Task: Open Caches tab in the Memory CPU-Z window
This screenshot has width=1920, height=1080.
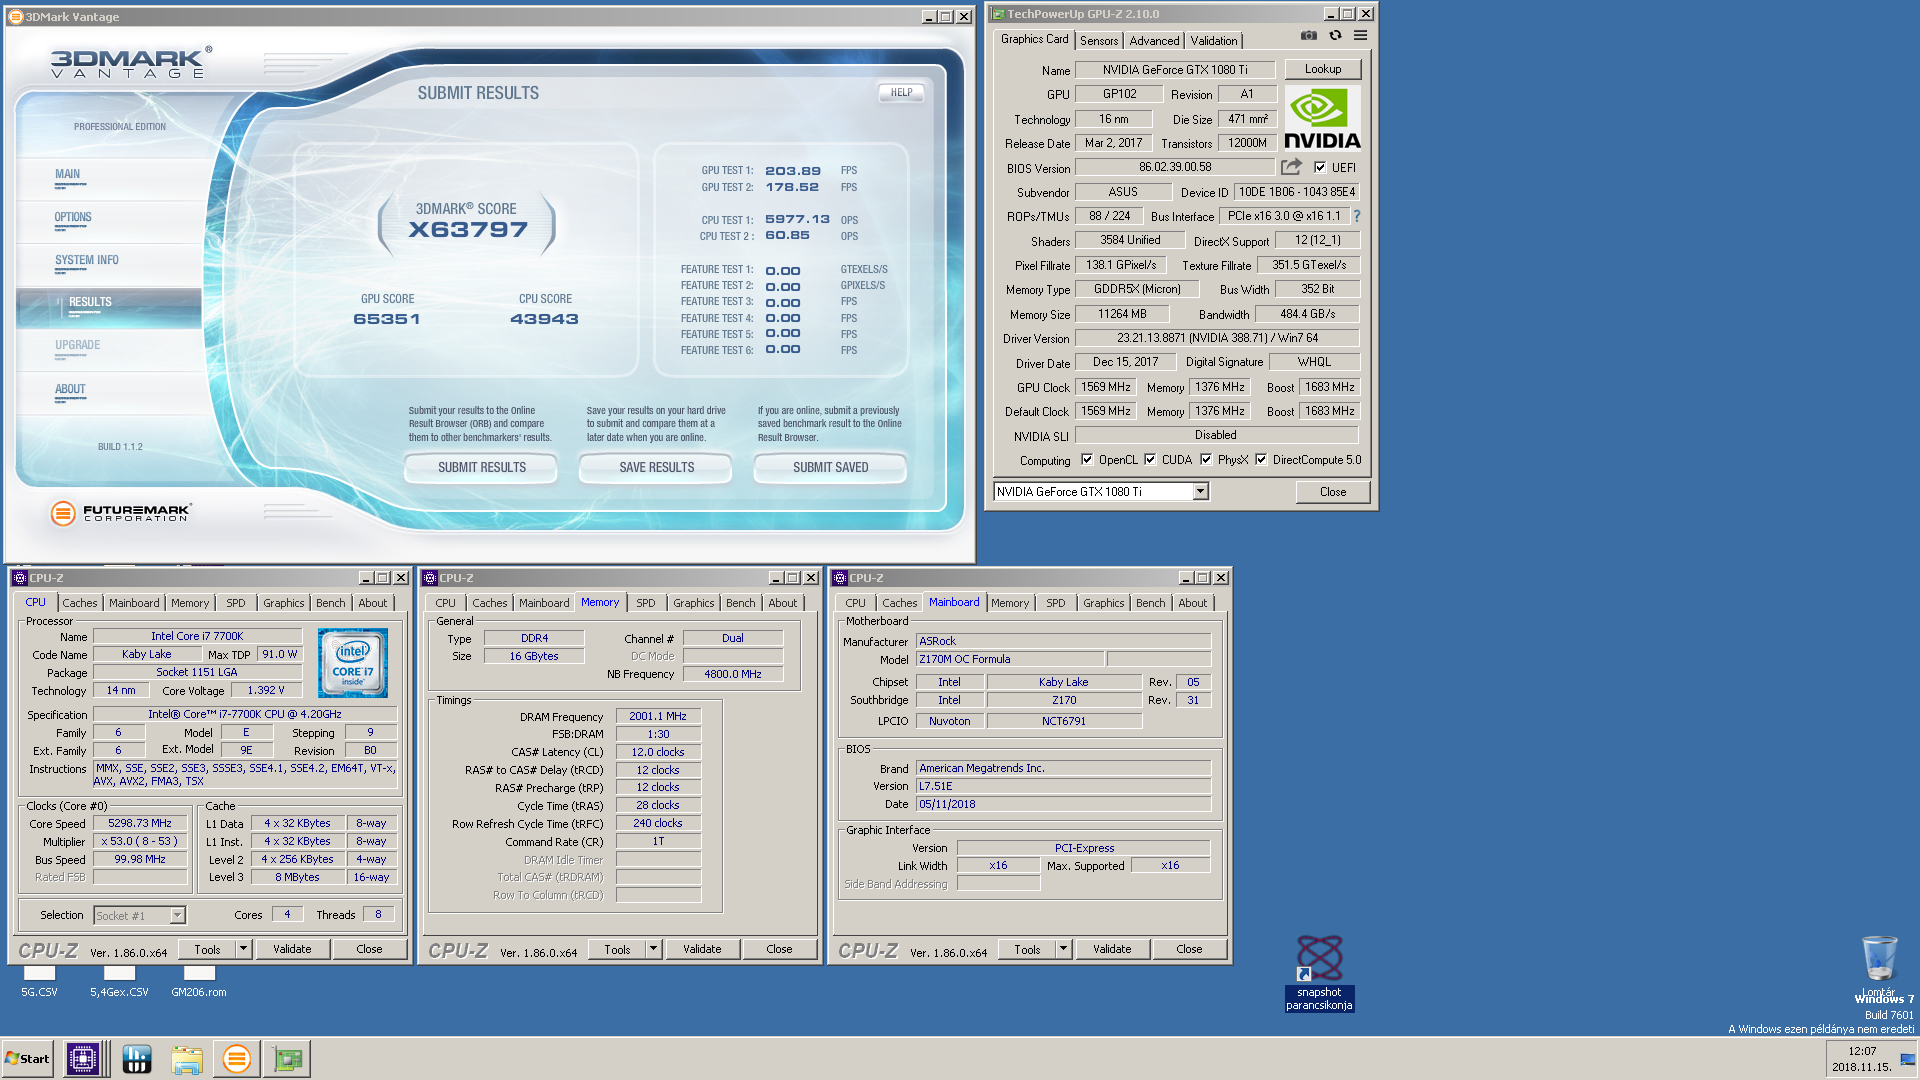Action: click(x=489, y=603)
